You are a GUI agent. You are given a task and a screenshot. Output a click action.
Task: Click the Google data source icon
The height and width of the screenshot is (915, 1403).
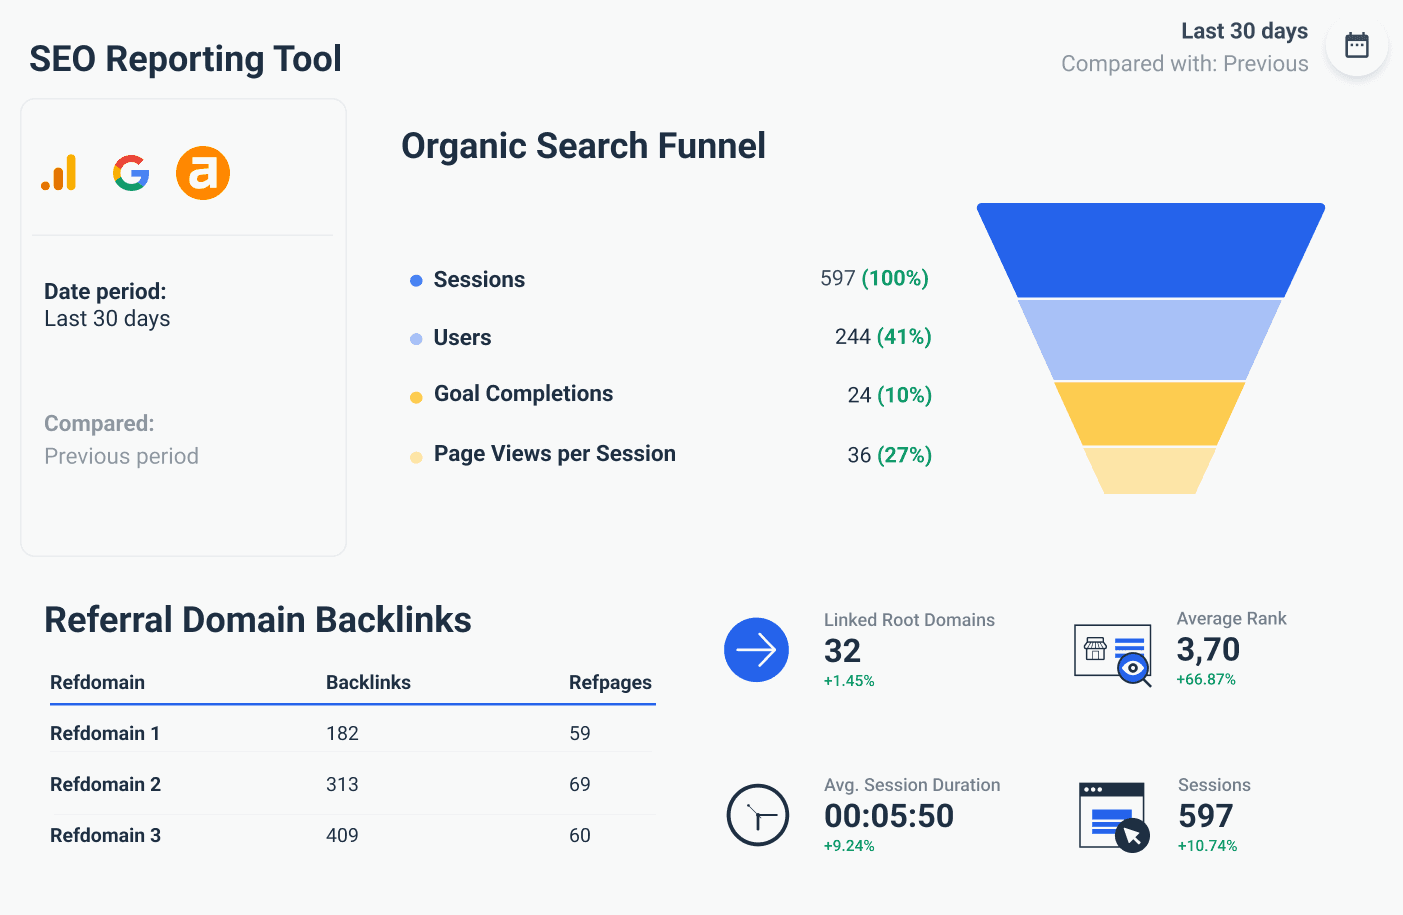tap(131, 172)
